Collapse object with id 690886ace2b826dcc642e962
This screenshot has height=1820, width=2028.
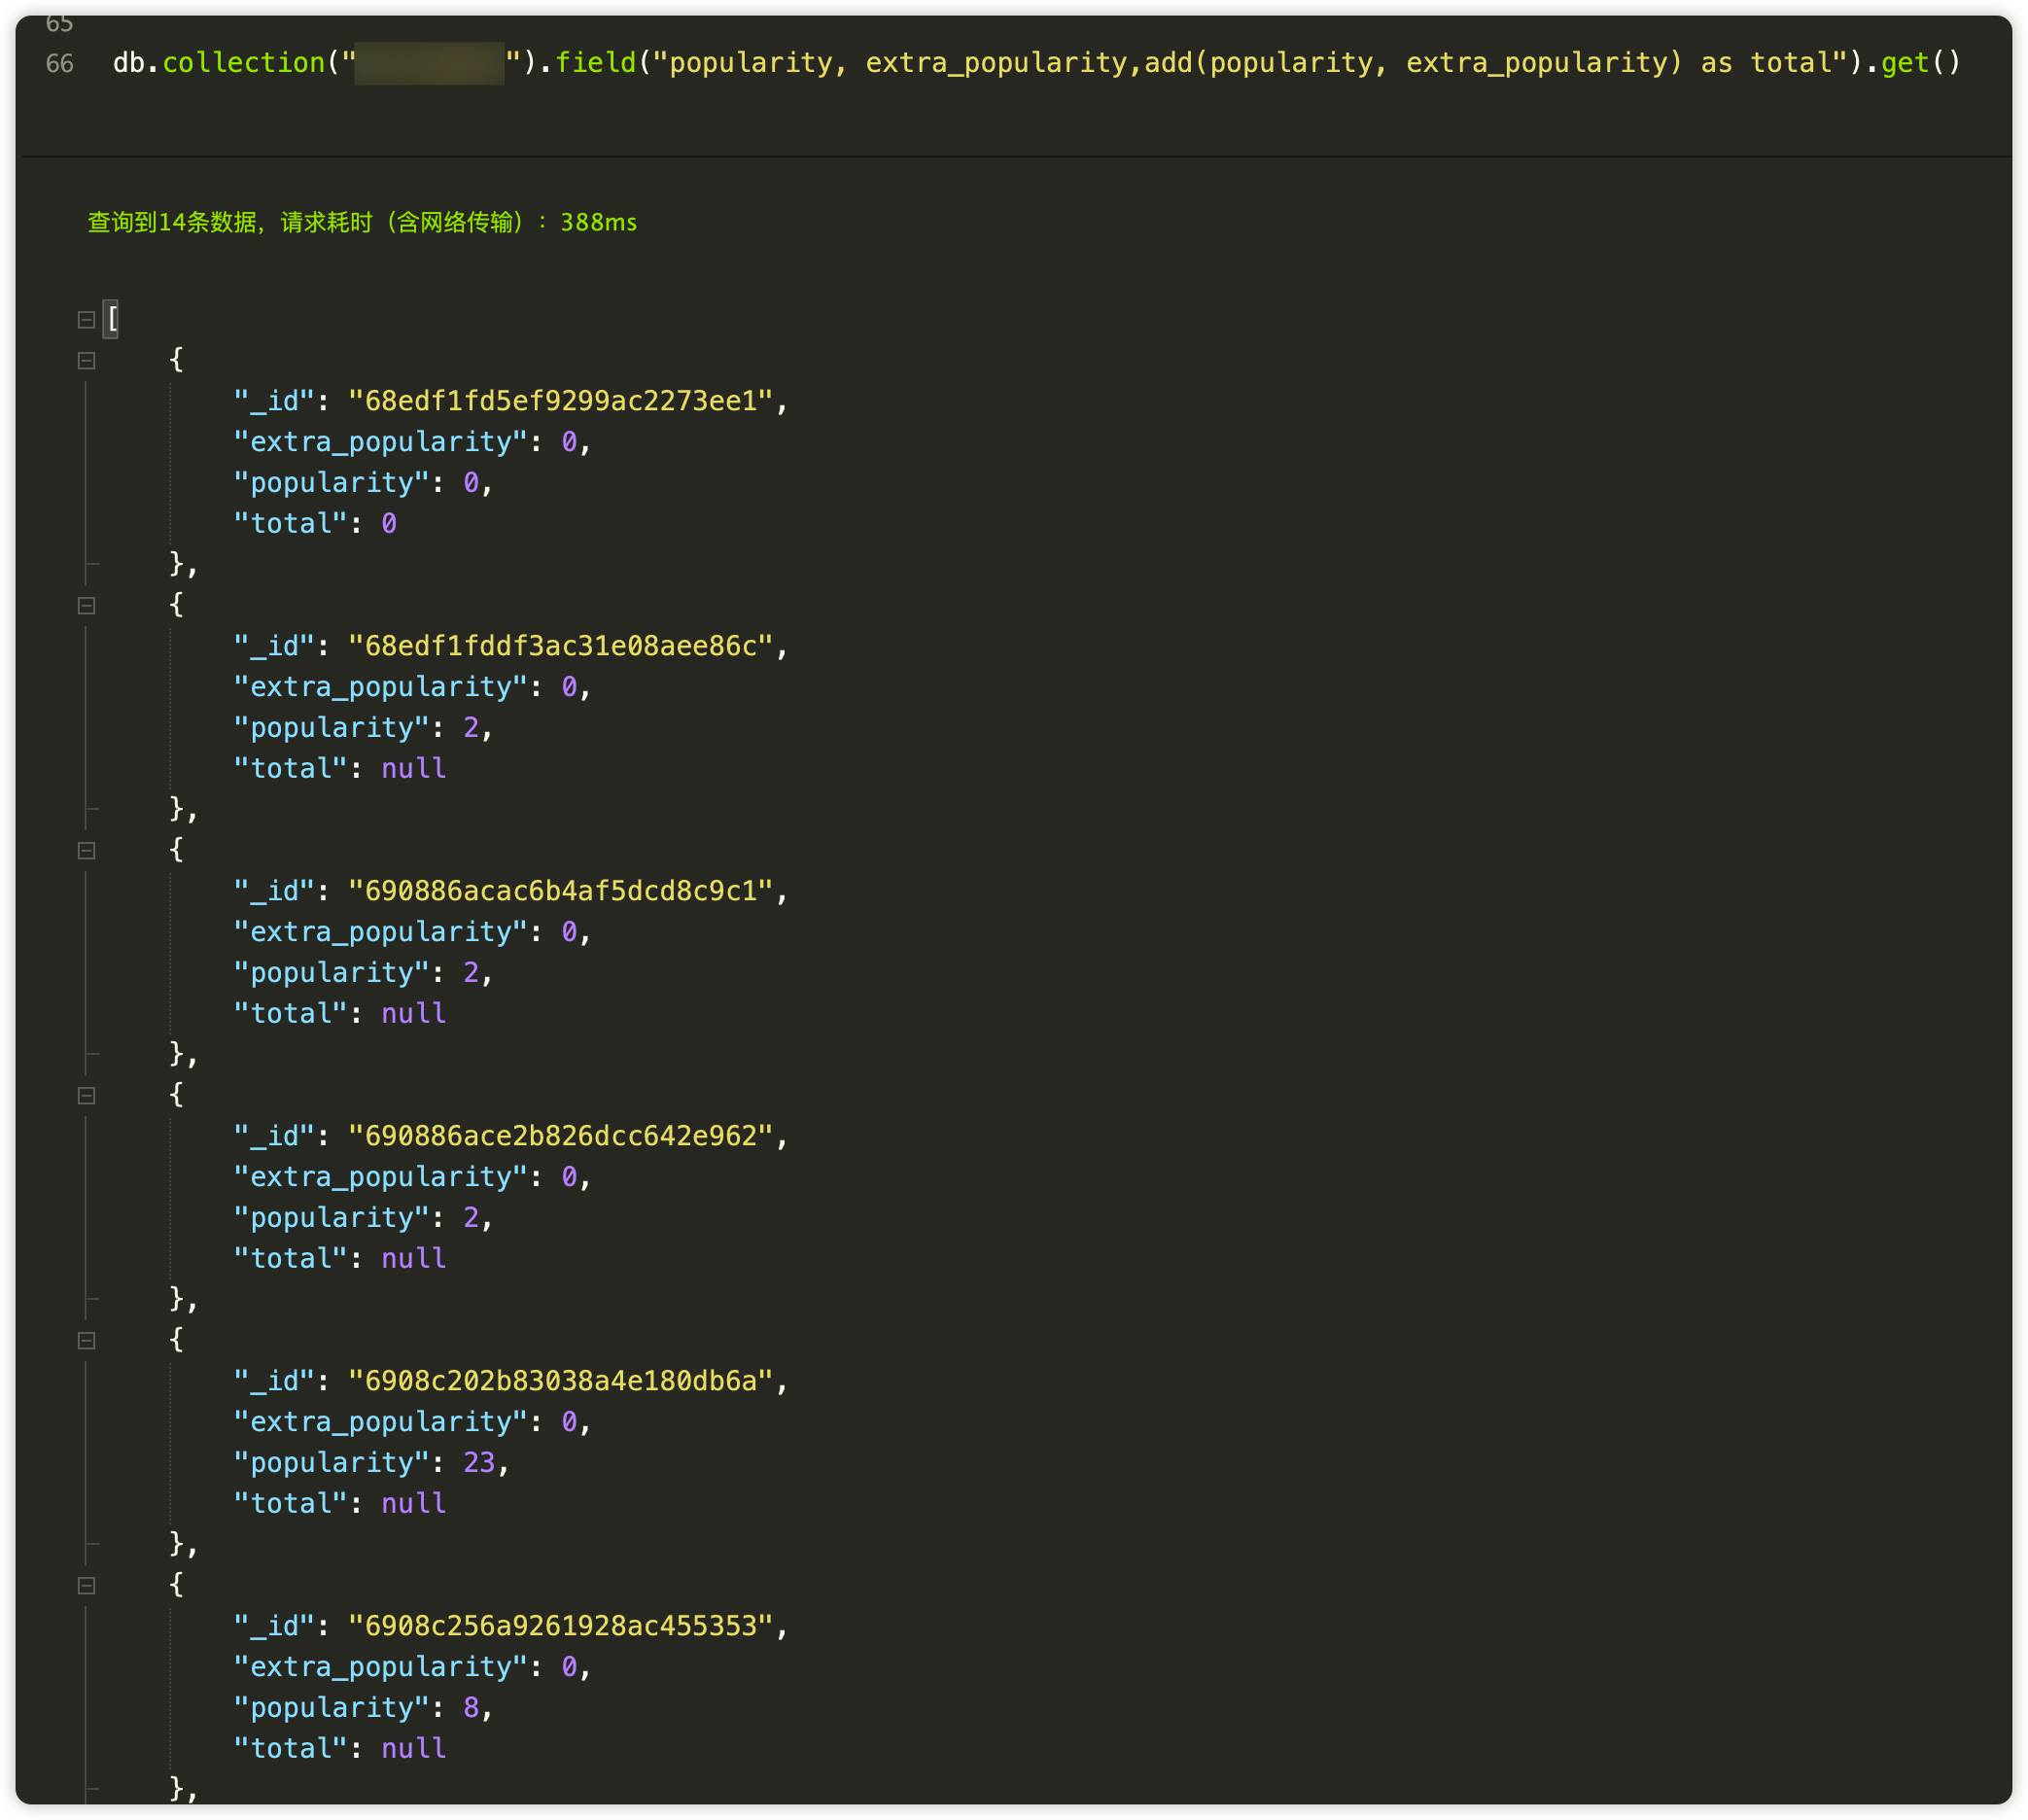tap(86, 1096)
